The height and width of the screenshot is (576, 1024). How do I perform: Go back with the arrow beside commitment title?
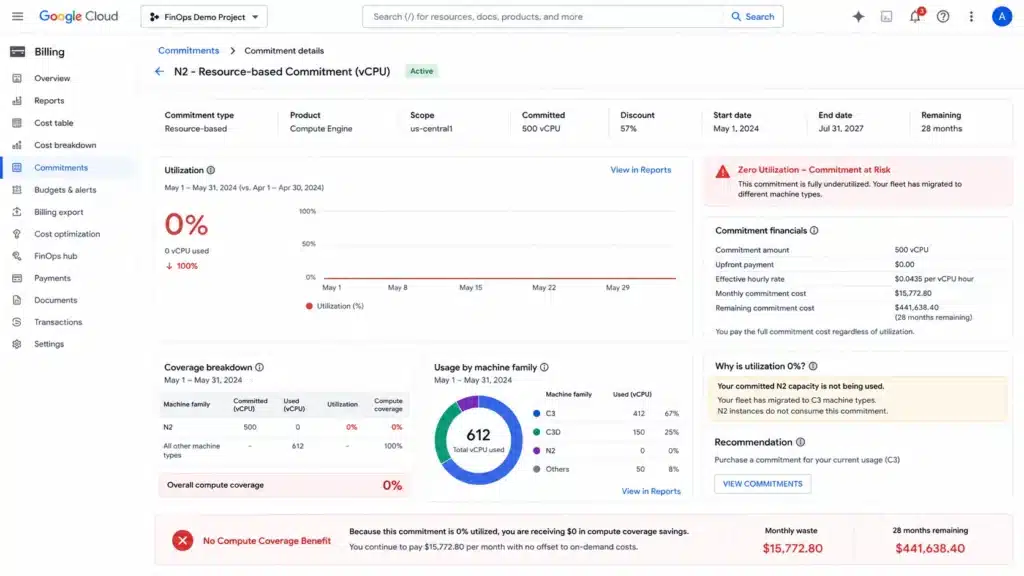[159, 71]
